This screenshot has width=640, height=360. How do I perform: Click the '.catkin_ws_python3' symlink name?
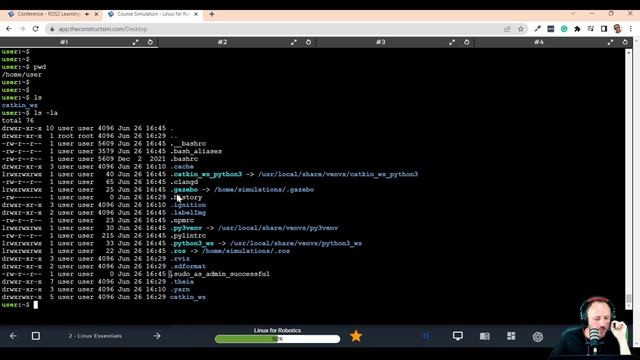206,174
